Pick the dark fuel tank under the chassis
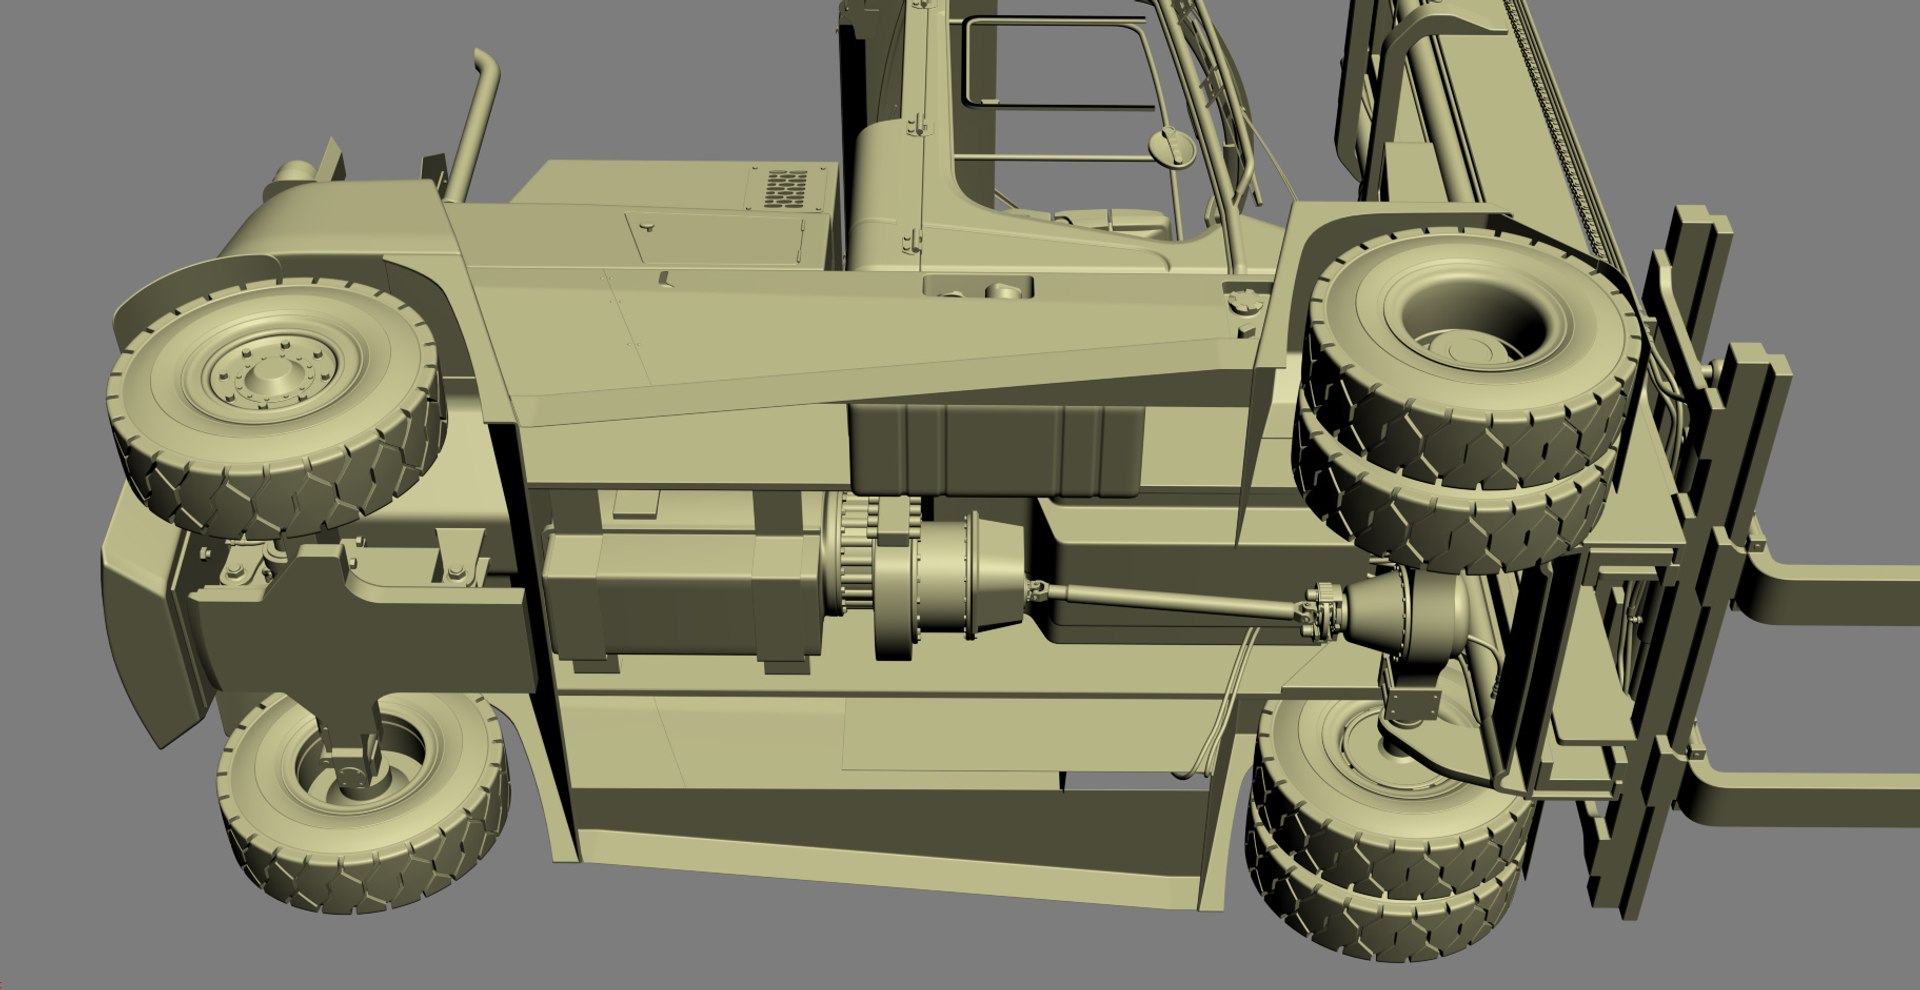This screenshot has width=1920, height=990. point(995,451)
